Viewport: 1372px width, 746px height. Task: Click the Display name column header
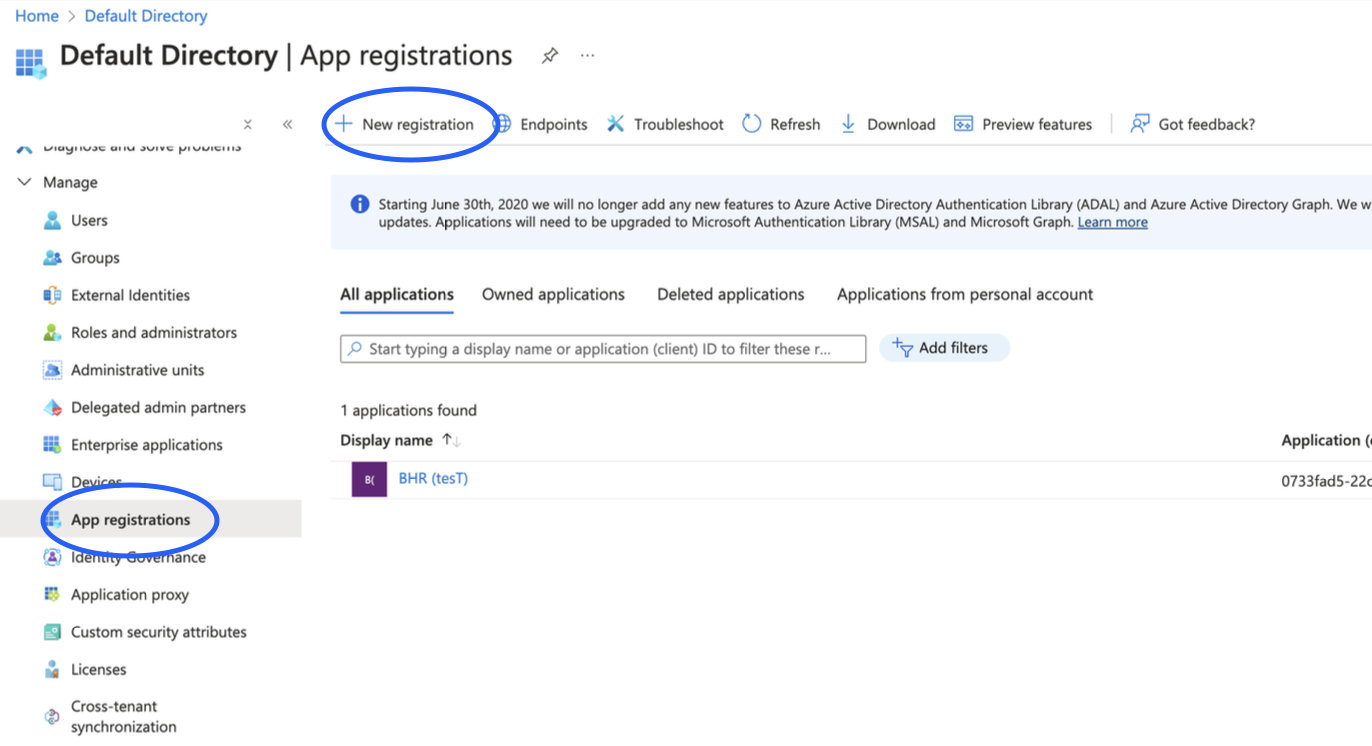(386, 440)
